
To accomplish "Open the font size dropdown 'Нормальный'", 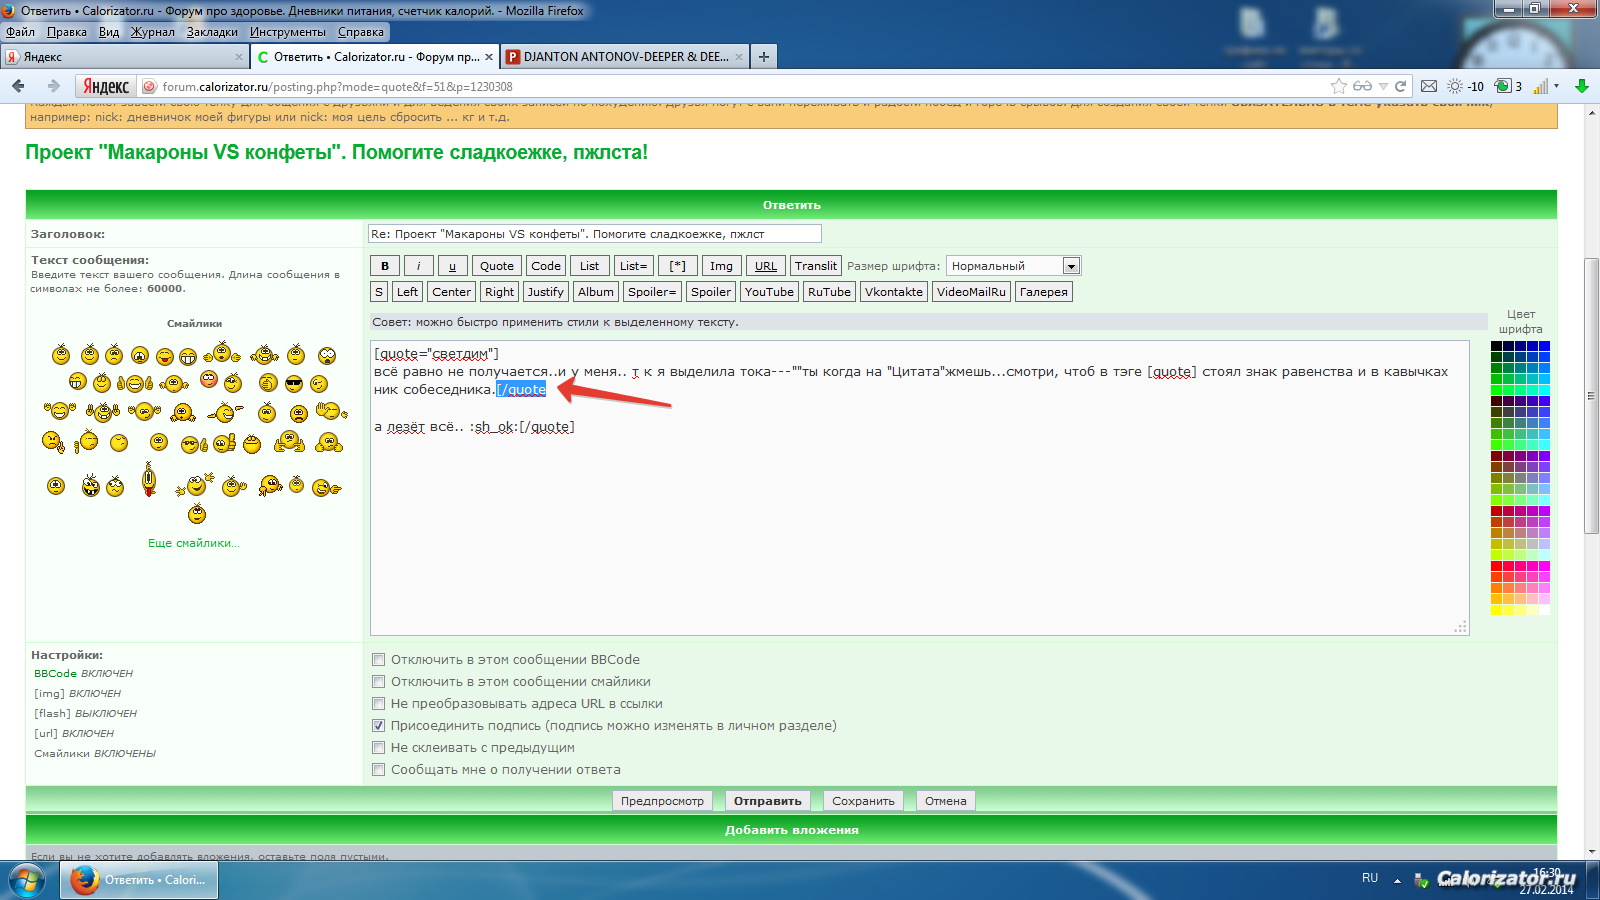I will [1013, 266].
